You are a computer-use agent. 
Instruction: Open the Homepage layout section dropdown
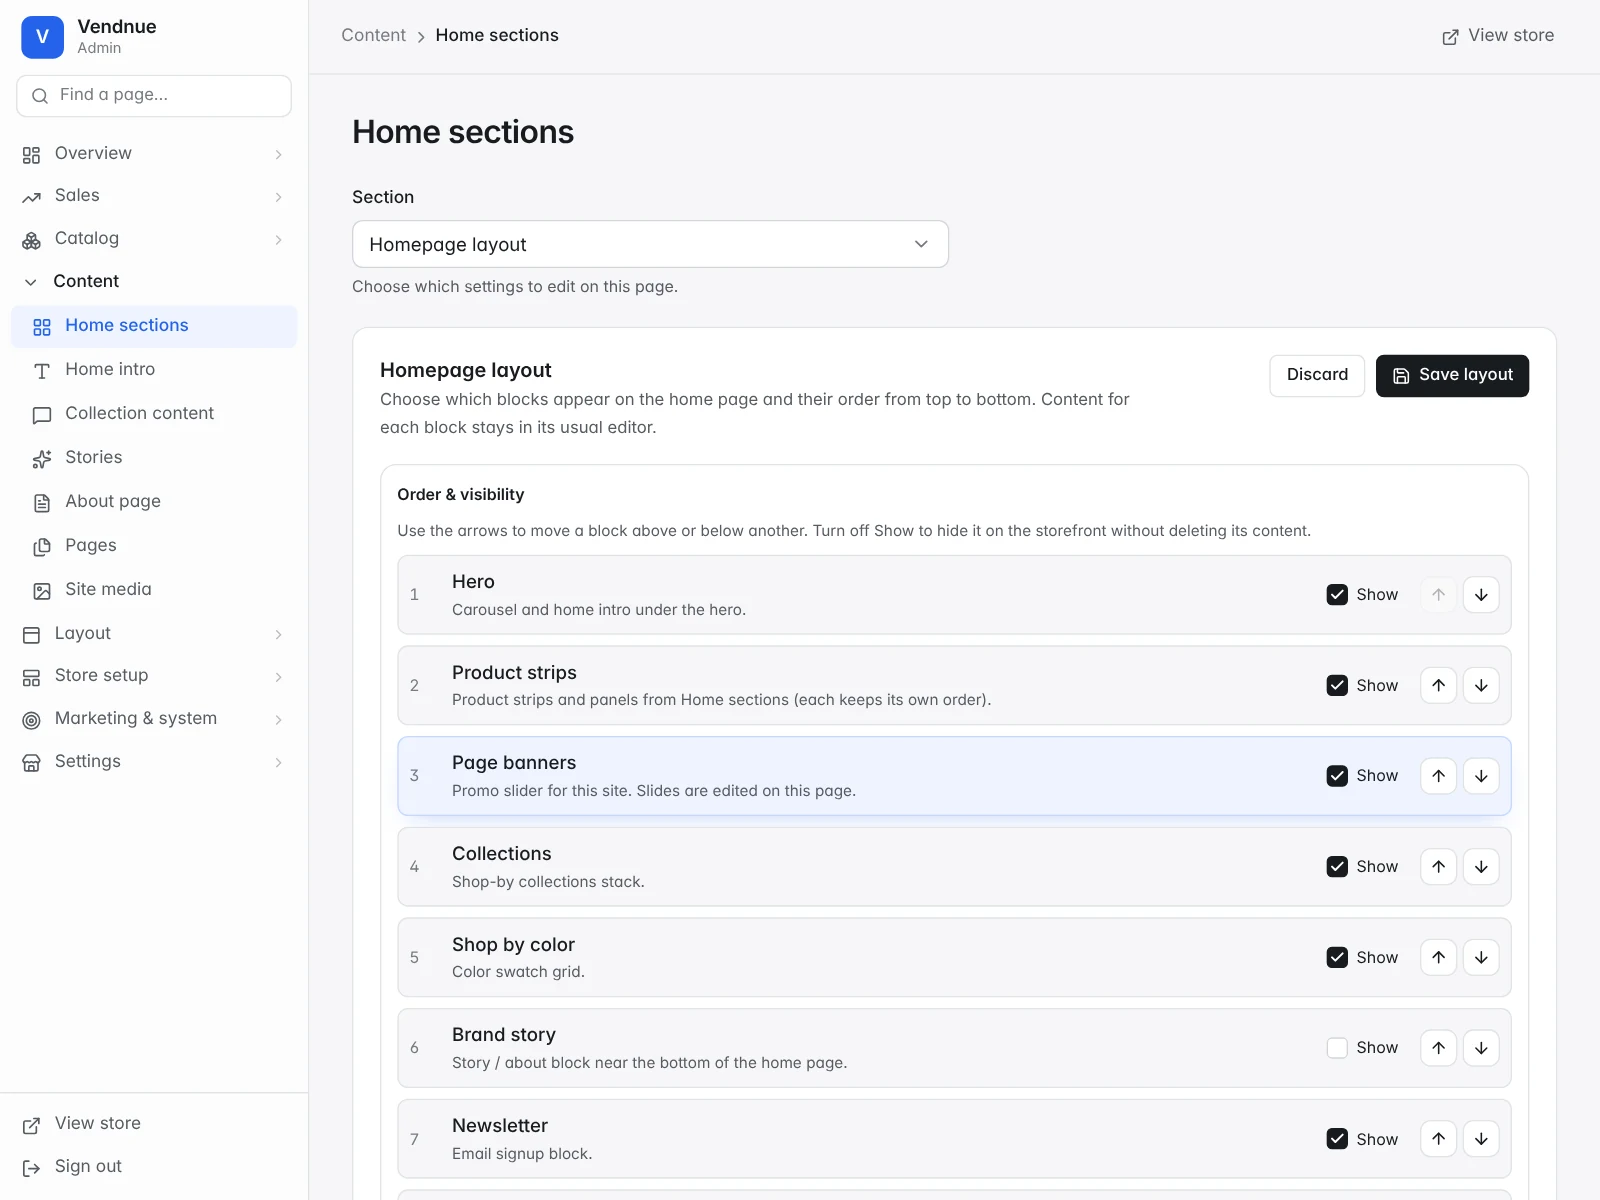click(650, 244)
